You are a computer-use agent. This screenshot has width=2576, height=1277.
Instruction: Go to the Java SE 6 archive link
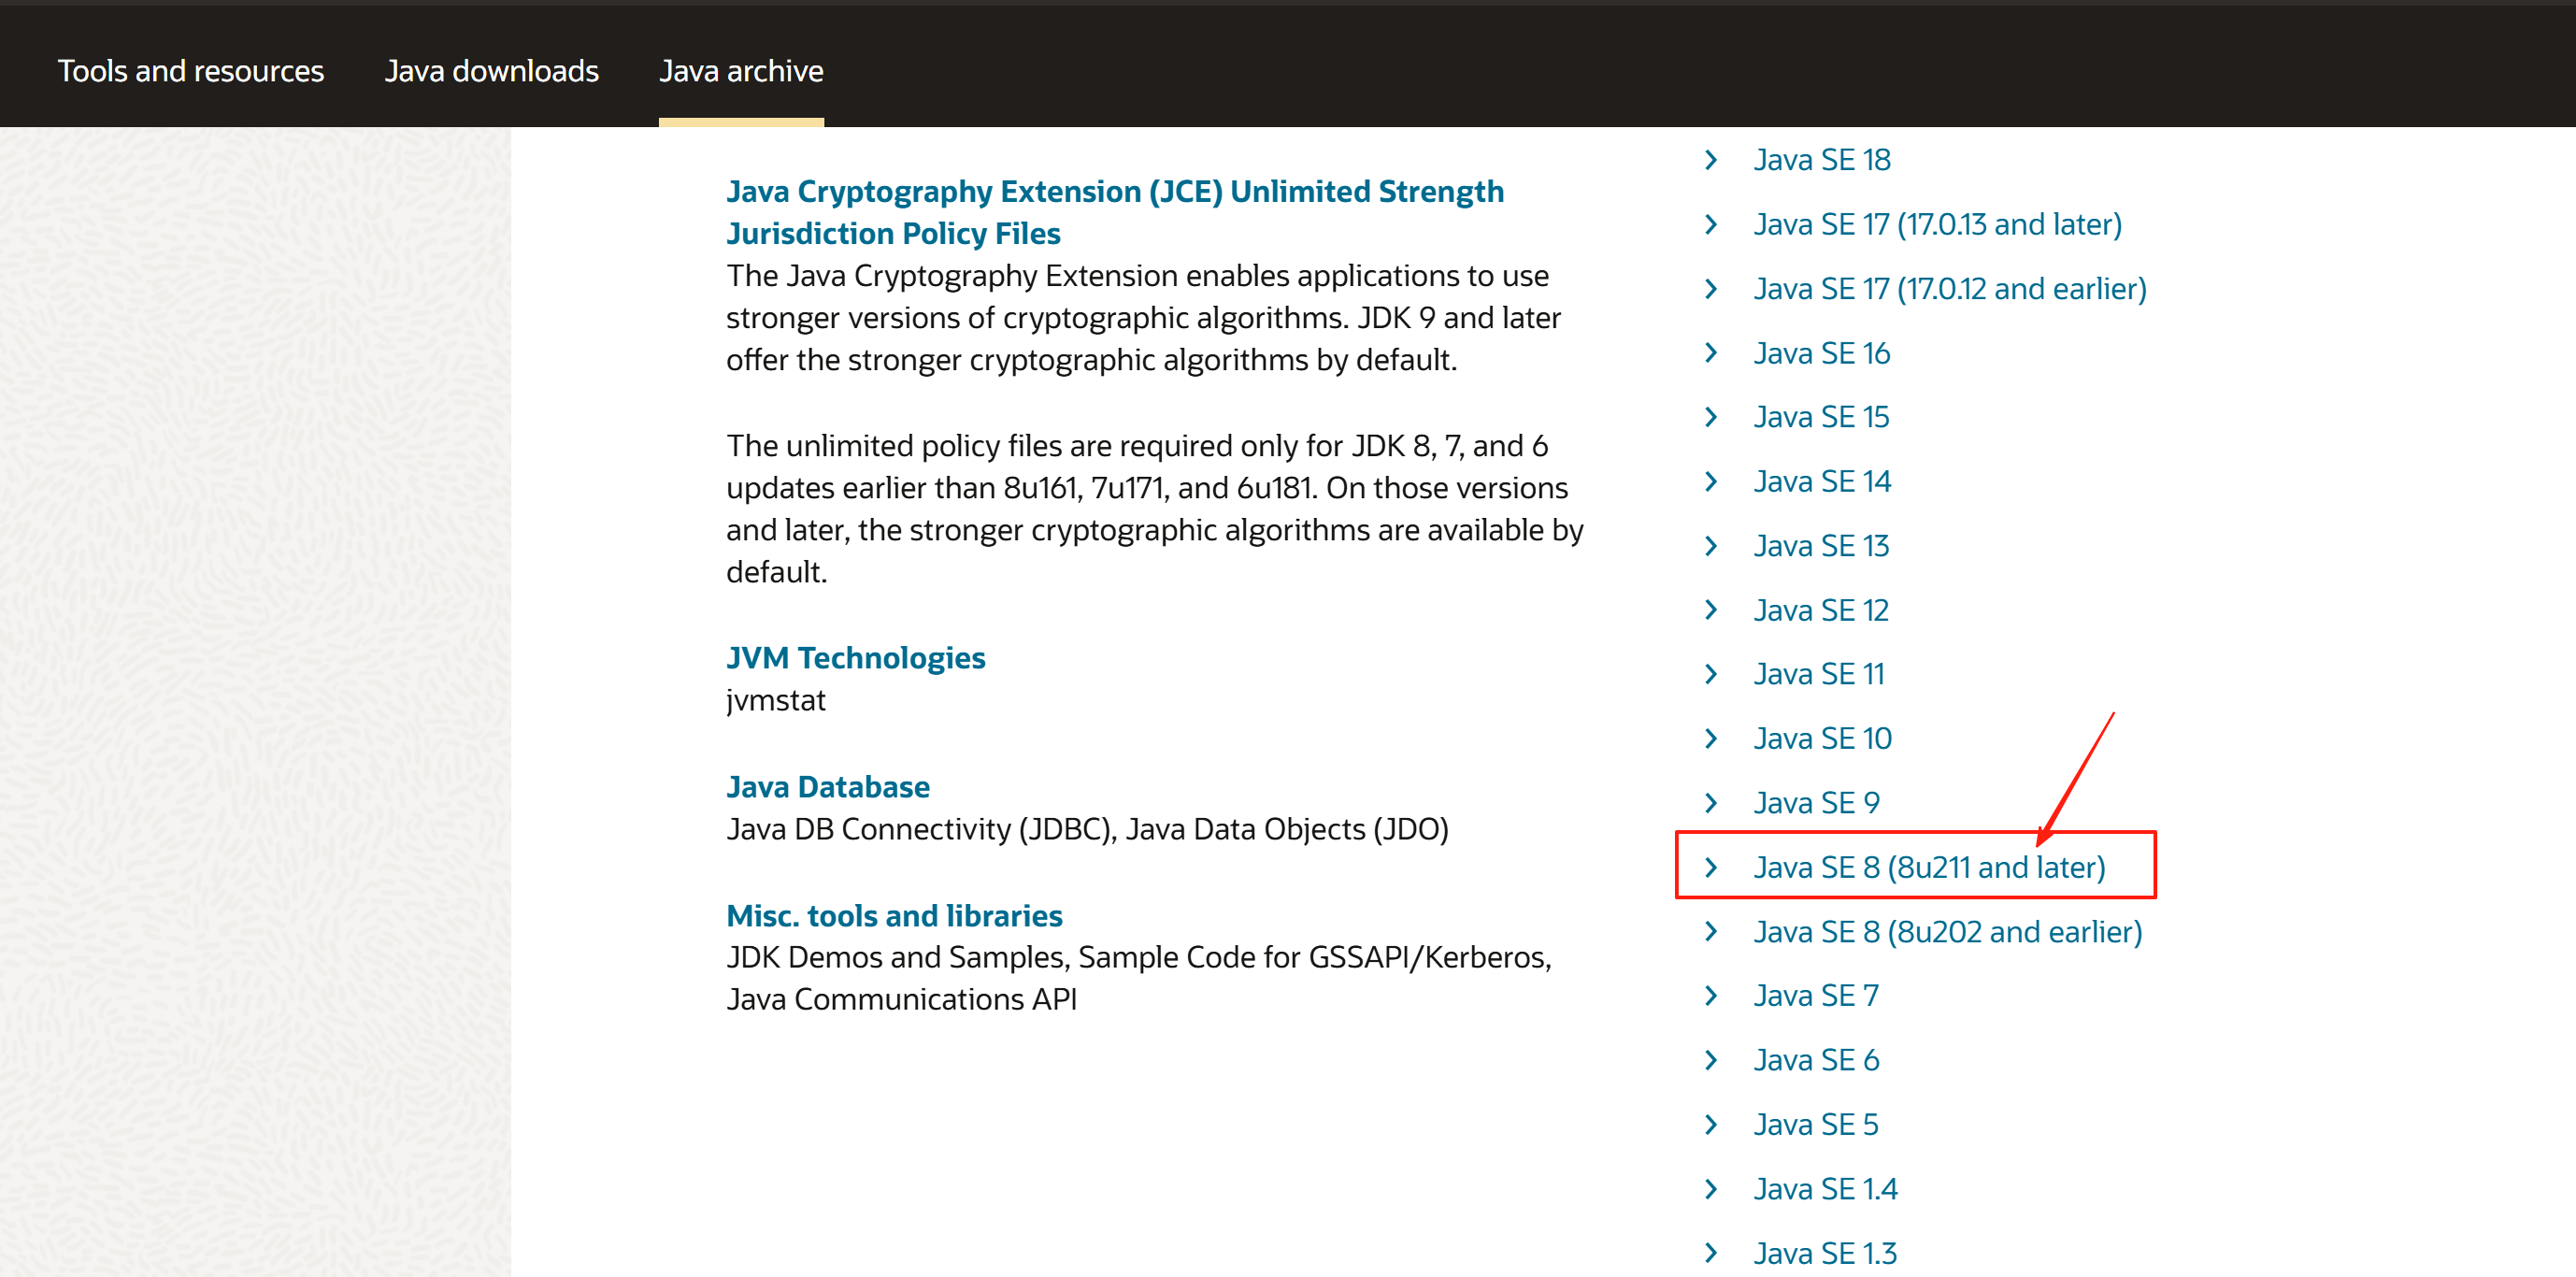click(x=1816, y=1060)
